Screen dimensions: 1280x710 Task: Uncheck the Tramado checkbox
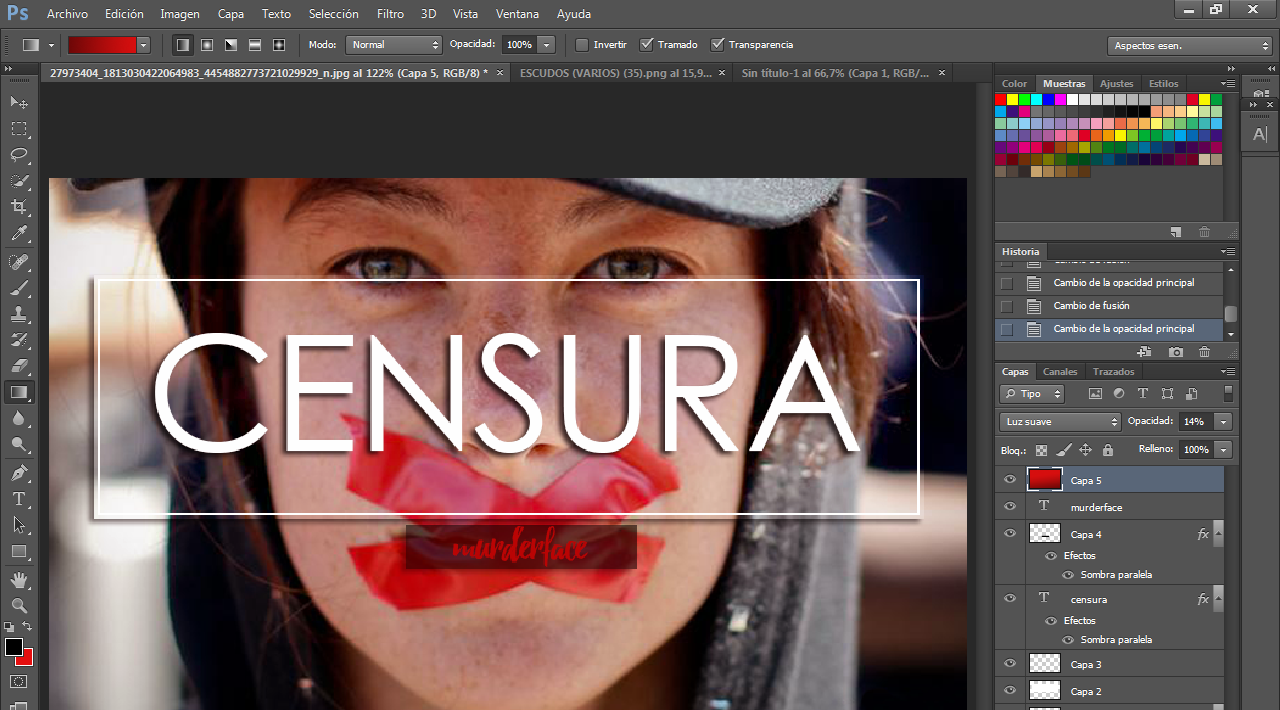tap(646, 45)
